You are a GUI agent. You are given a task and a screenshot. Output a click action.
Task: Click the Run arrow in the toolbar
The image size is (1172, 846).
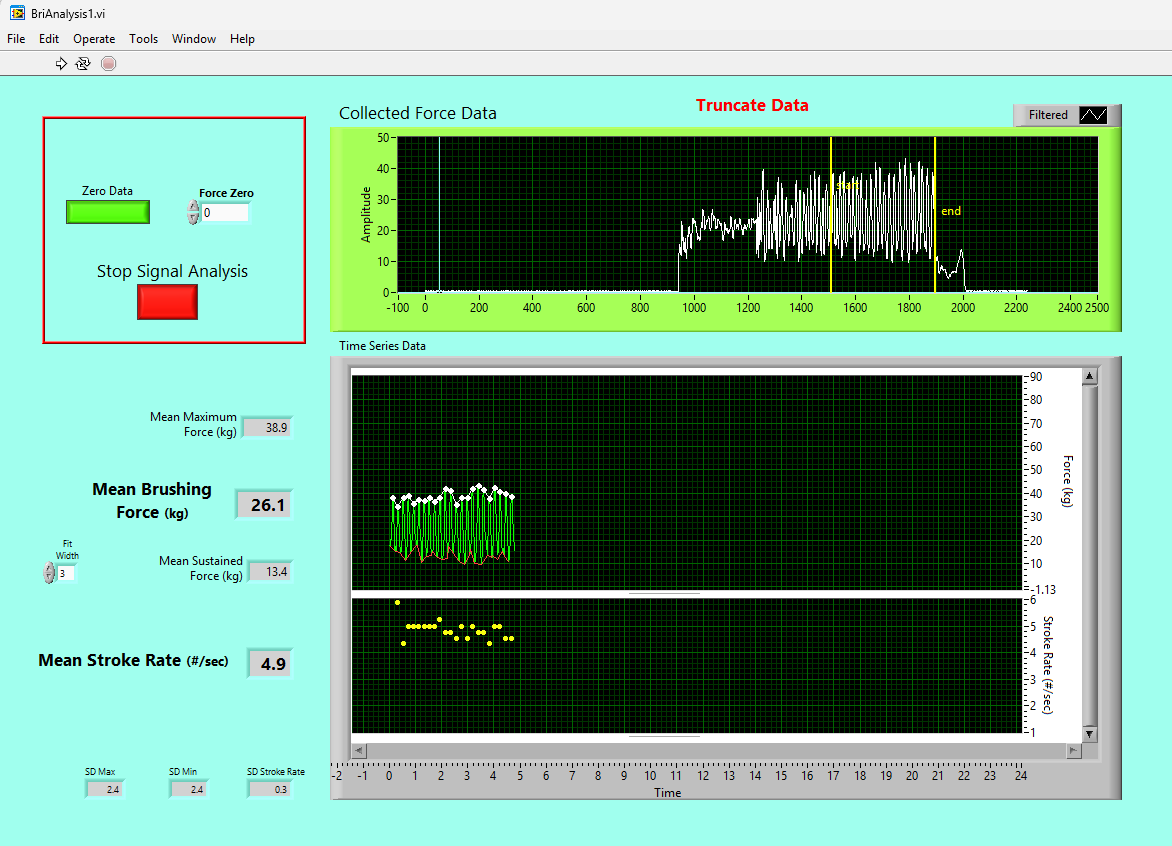tap(61, 63)
